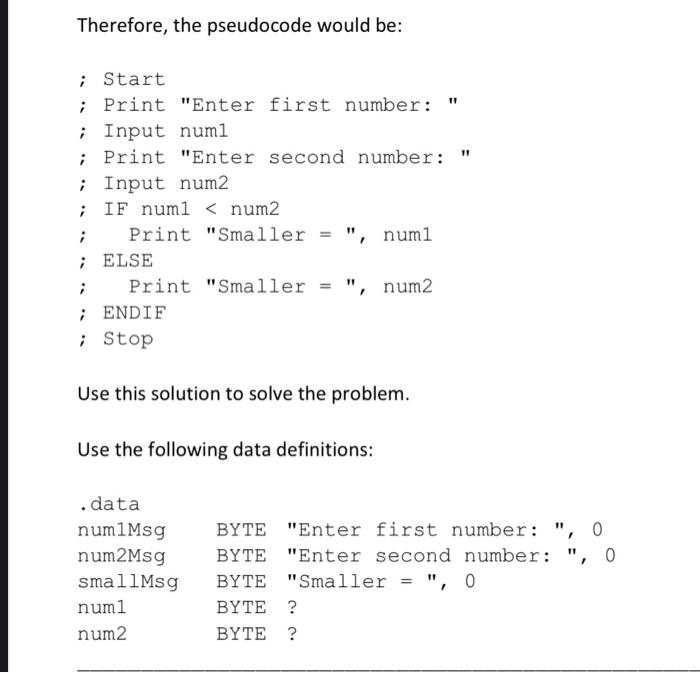The height and width of the screenshot is (673, 700).
Task: Click 'Use this solution to solve the problem.'
Action: click(x=243, y=394)
